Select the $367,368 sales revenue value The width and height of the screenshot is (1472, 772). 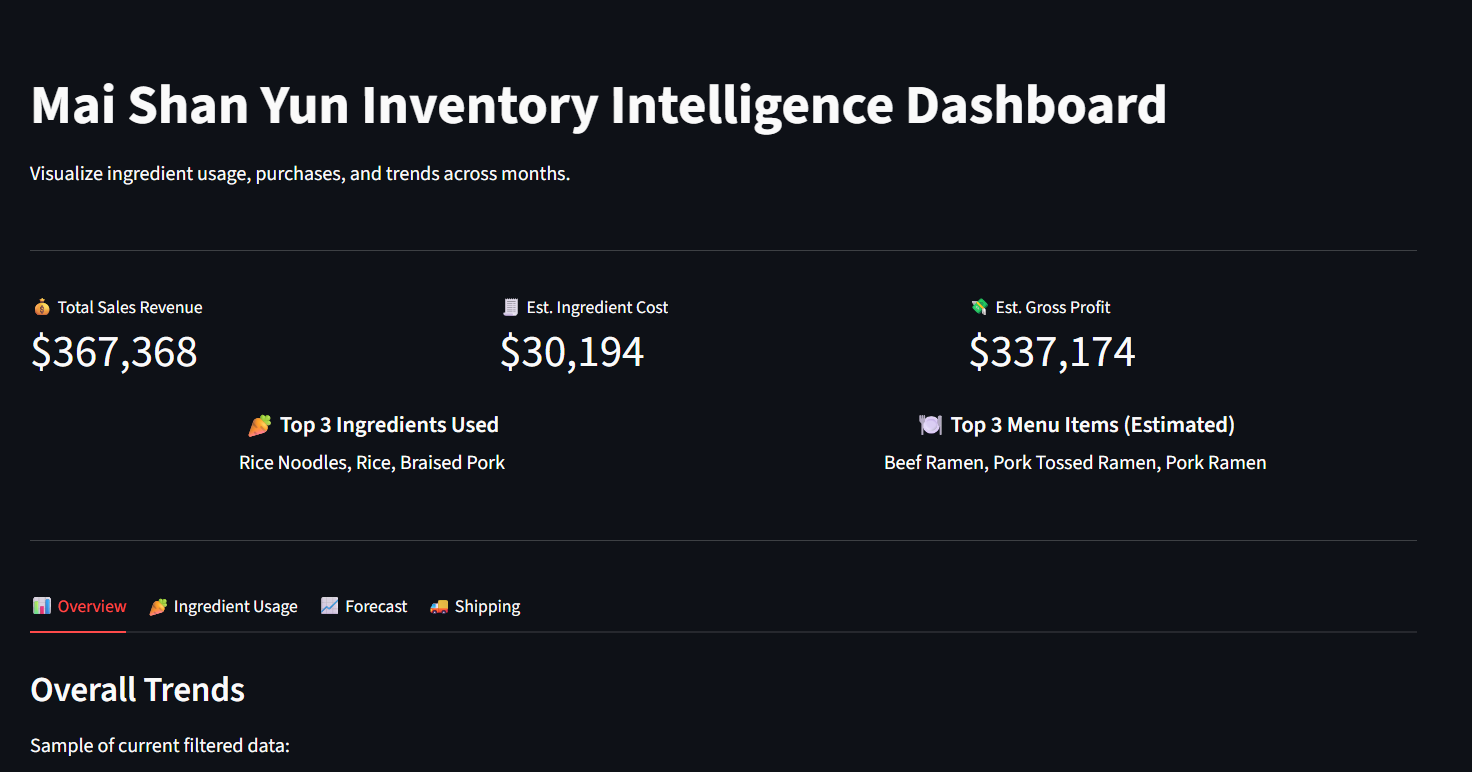(x=114, y=352)
